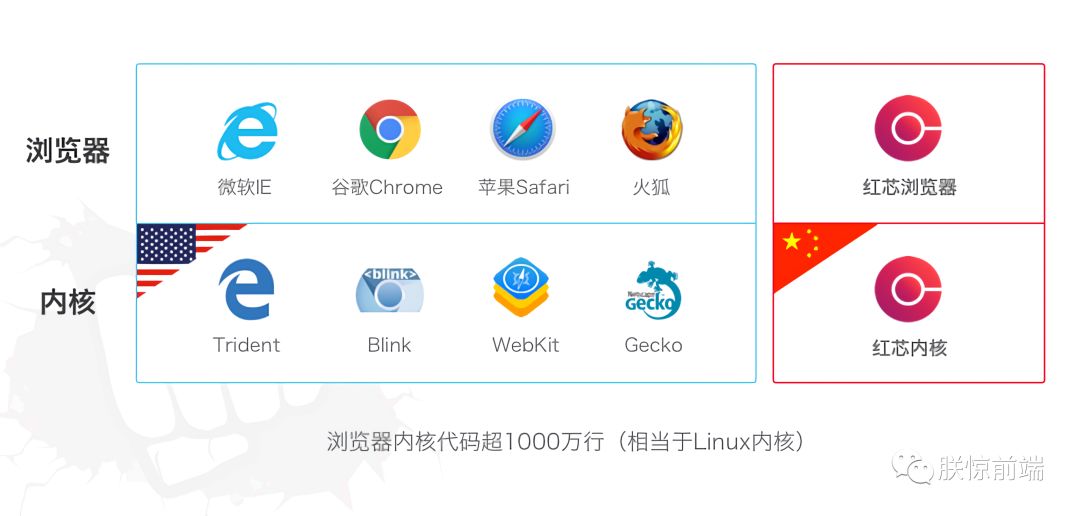Viewport: 1080px width, 516px height.
Task: Select the 红芯内核 red circle icon
Action: pos(908,289)
